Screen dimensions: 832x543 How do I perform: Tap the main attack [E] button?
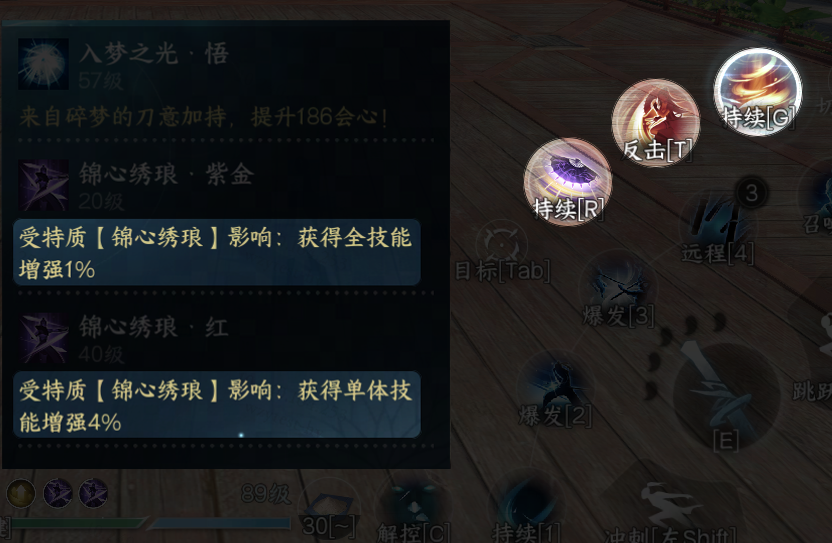725,397
